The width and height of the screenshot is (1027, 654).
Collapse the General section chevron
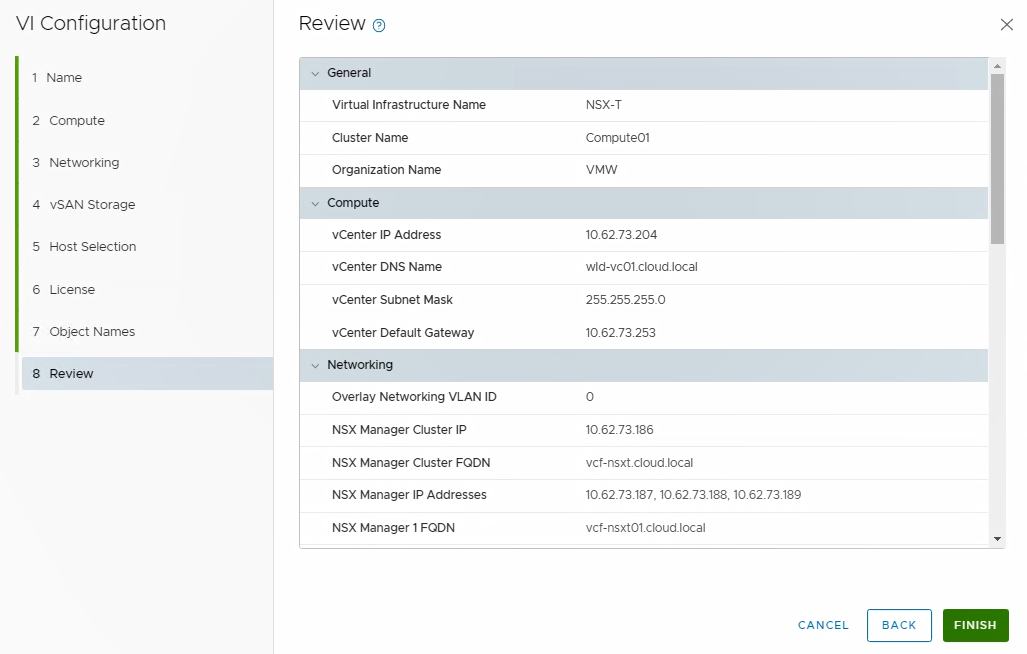(x=315, y=73)
